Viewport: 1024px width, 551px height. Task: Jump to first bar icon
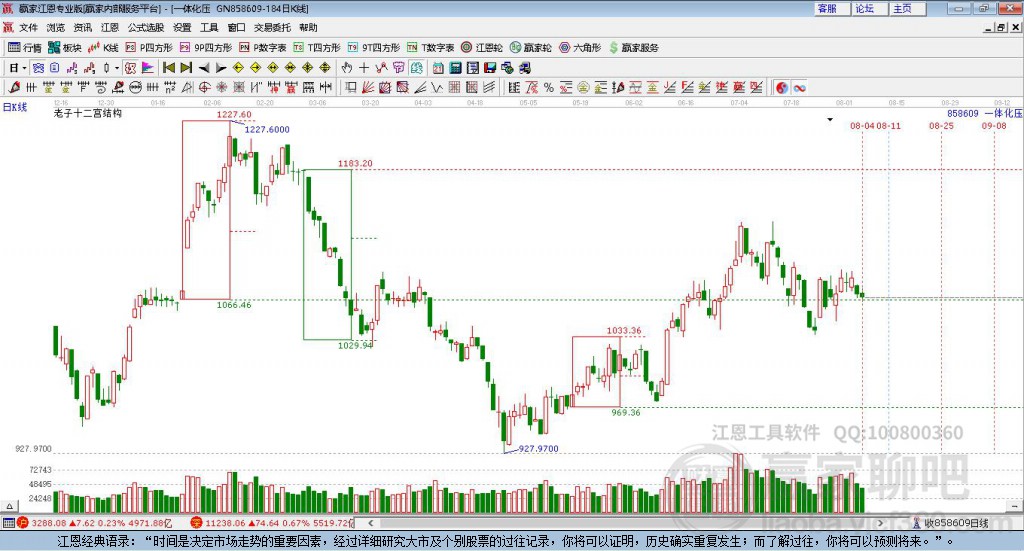169,67
